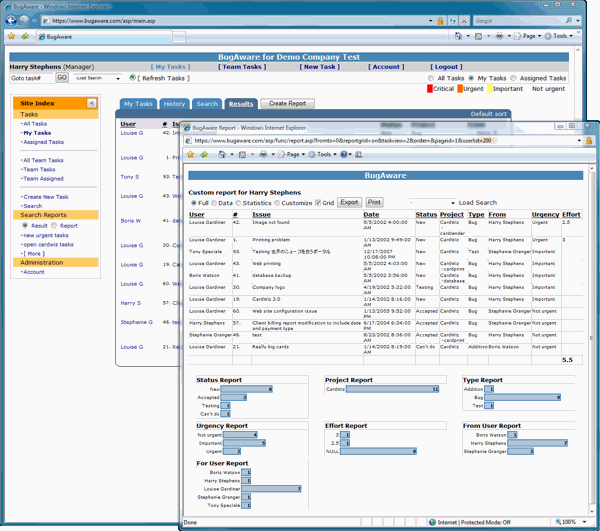600x531 pixels.
Task: Click the feeds icon in main browser toolbar
Action: (x=479, y=36)
